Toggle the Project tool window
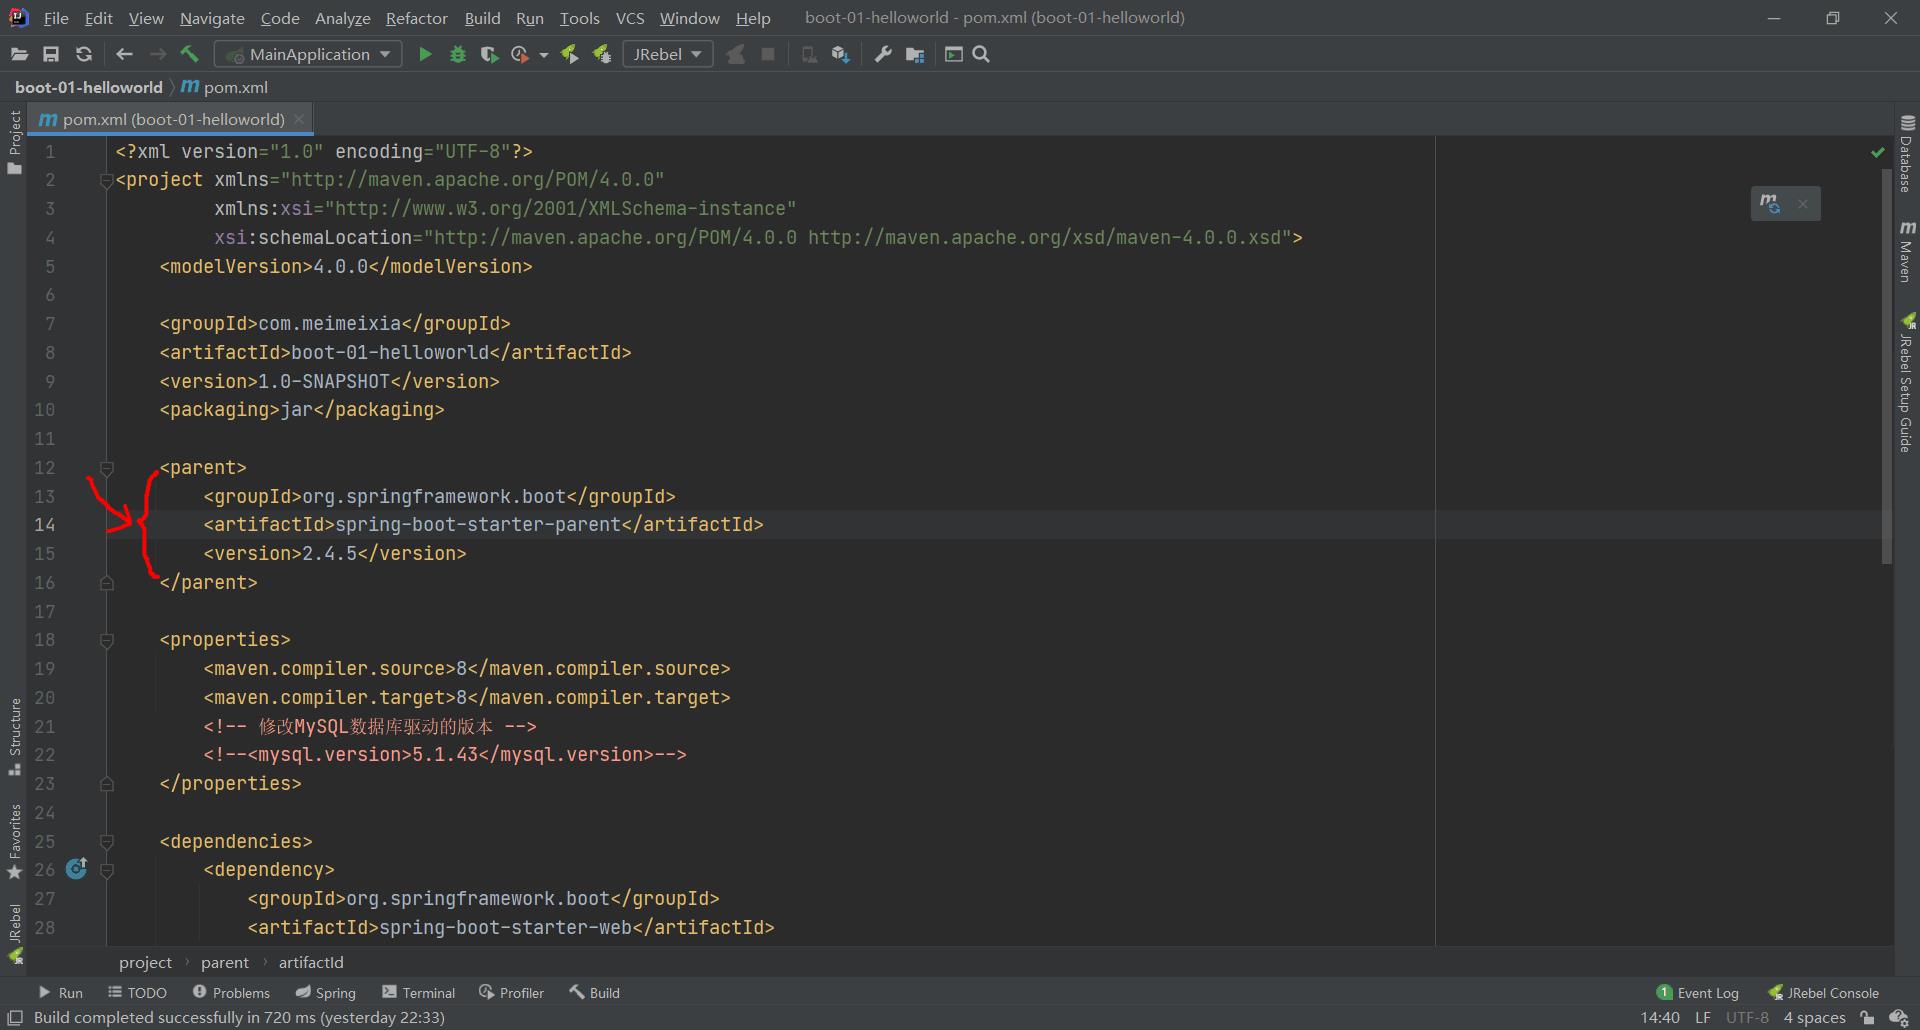Image resolution: width=1920 pixels, height=1030 pixels. point(14,142)
